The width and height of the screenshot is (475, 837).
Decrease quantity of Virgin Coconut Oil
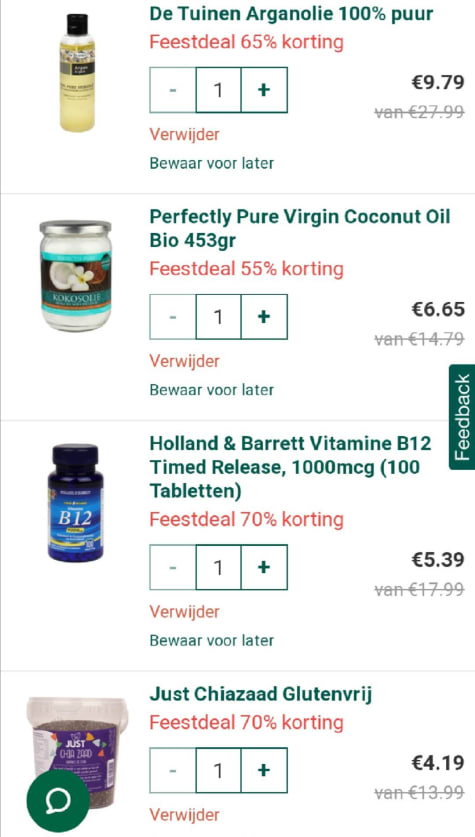(172, 317)
